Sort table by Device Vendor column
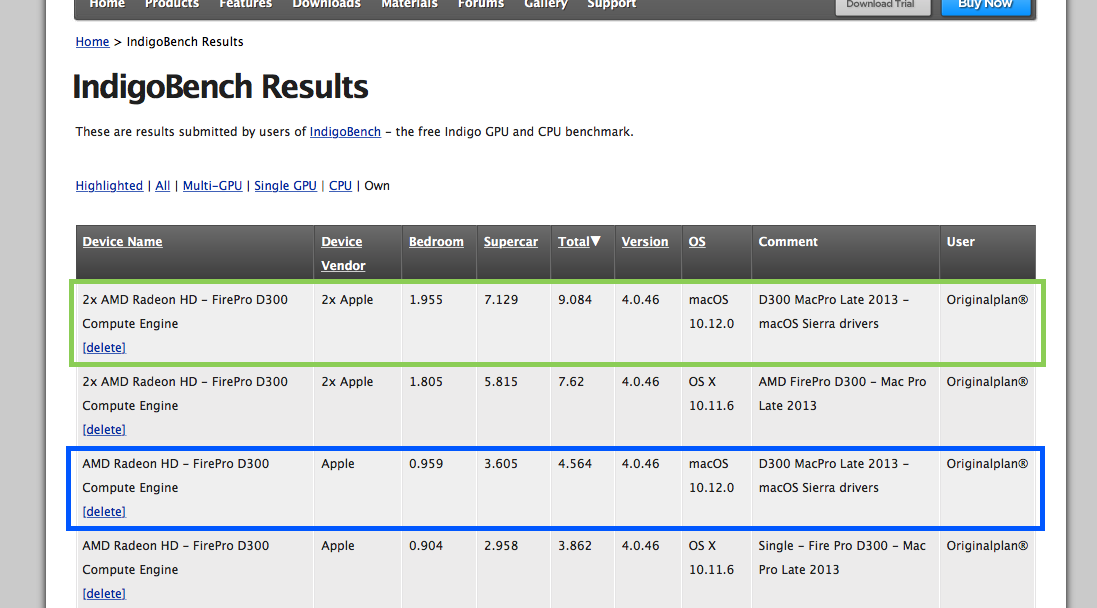The image size is (1097, 608). pyautogui.click(x=343, y=253)
